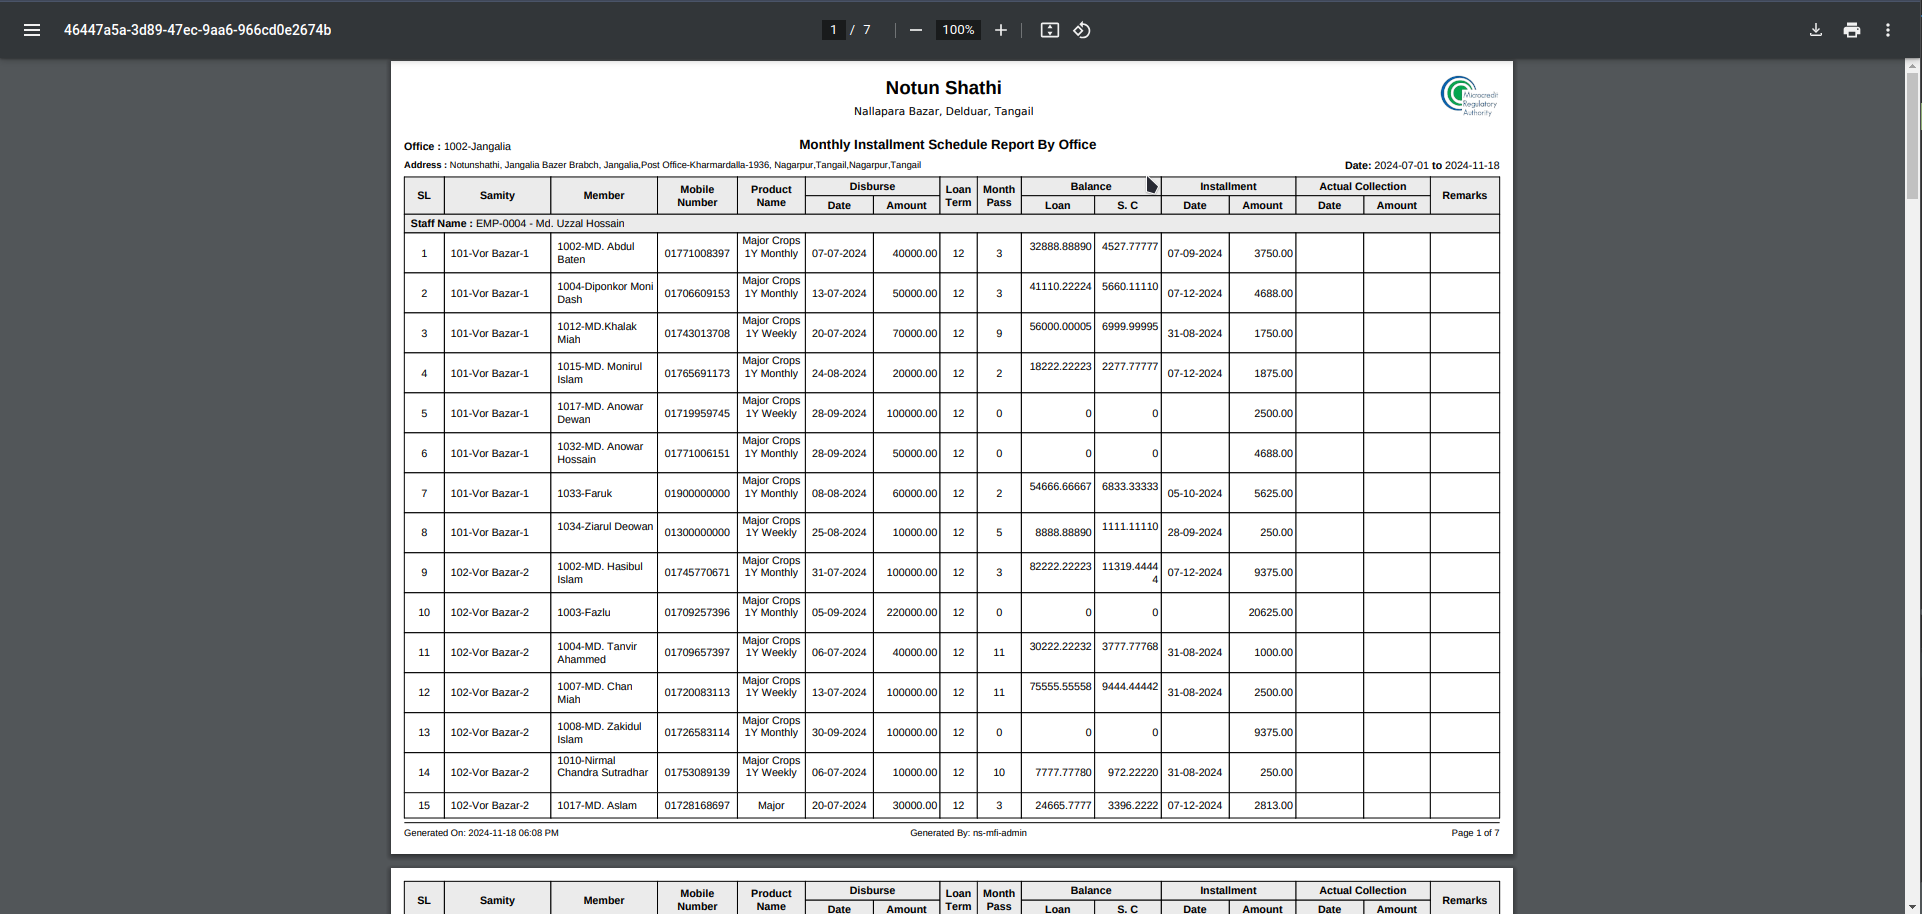Click the fit to page icon

pyautogui.click(x=1049, y=30)
